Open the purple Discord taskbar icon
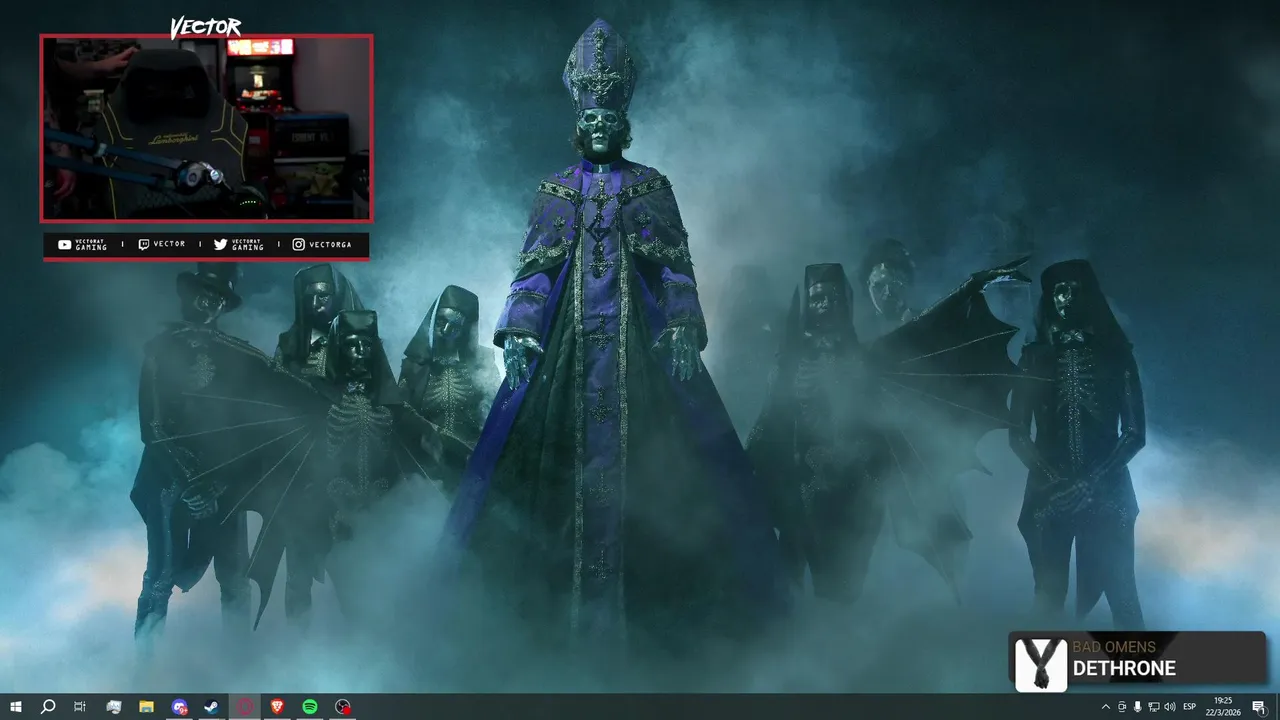Screen dimensions: 1280x720 (179, 707)
